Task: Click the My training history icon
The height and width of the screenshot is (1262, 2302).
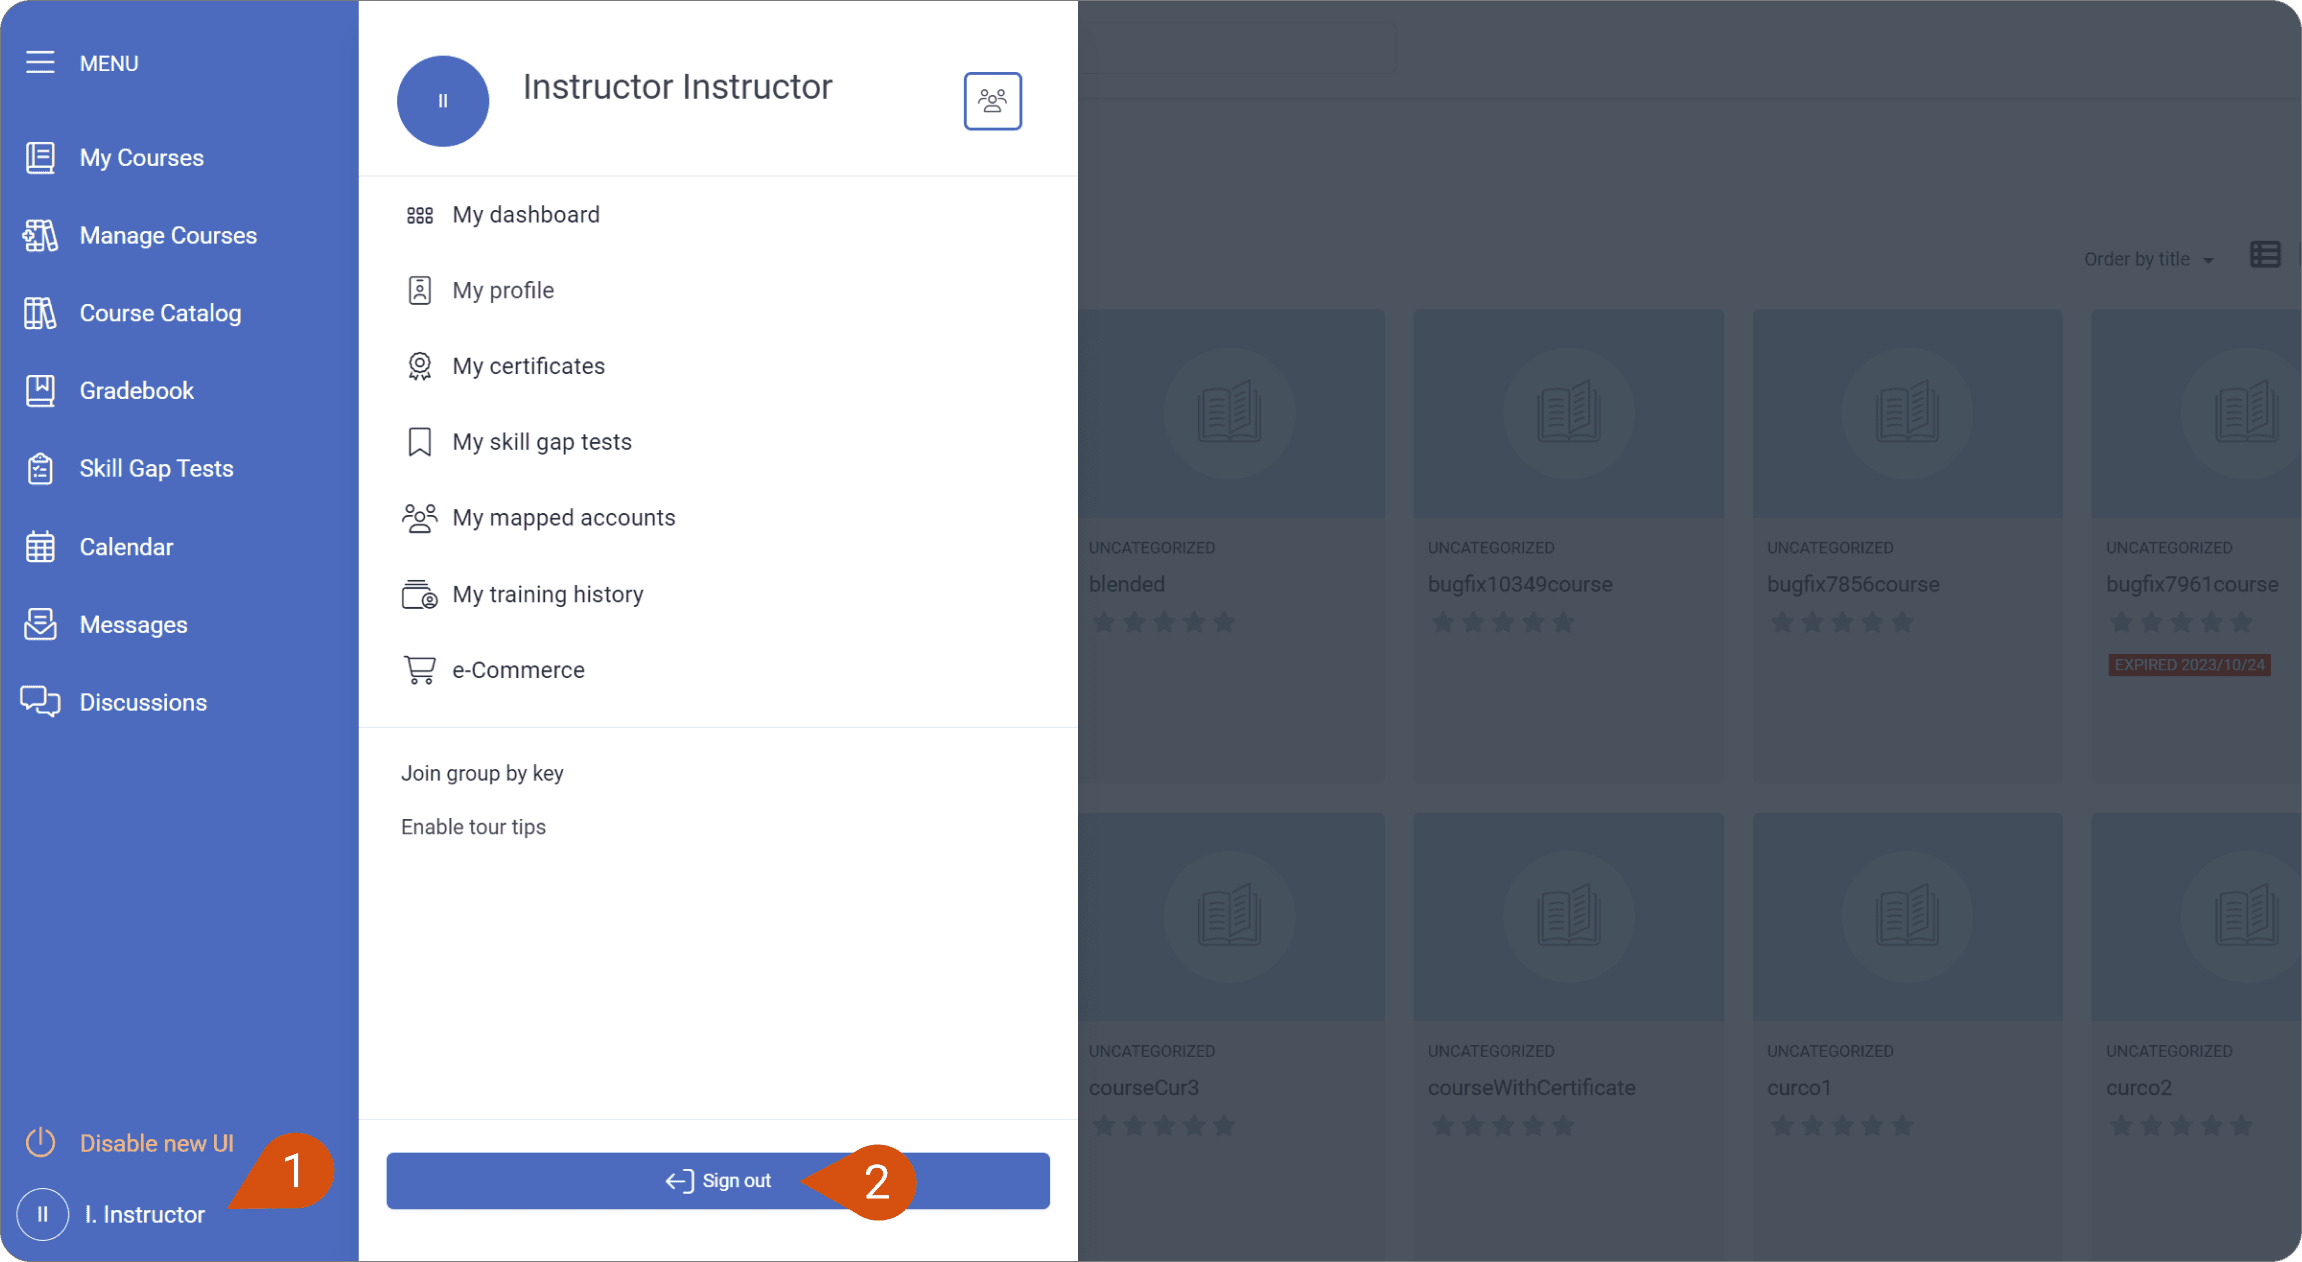Action: (420, 594)
